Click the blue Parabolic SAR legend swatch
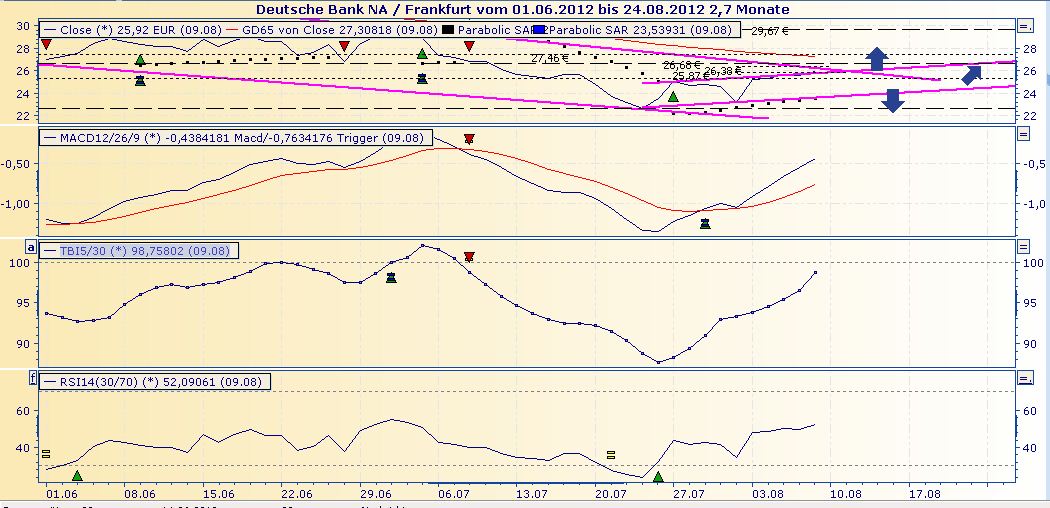1050x508 pixels. coord(540,29)
